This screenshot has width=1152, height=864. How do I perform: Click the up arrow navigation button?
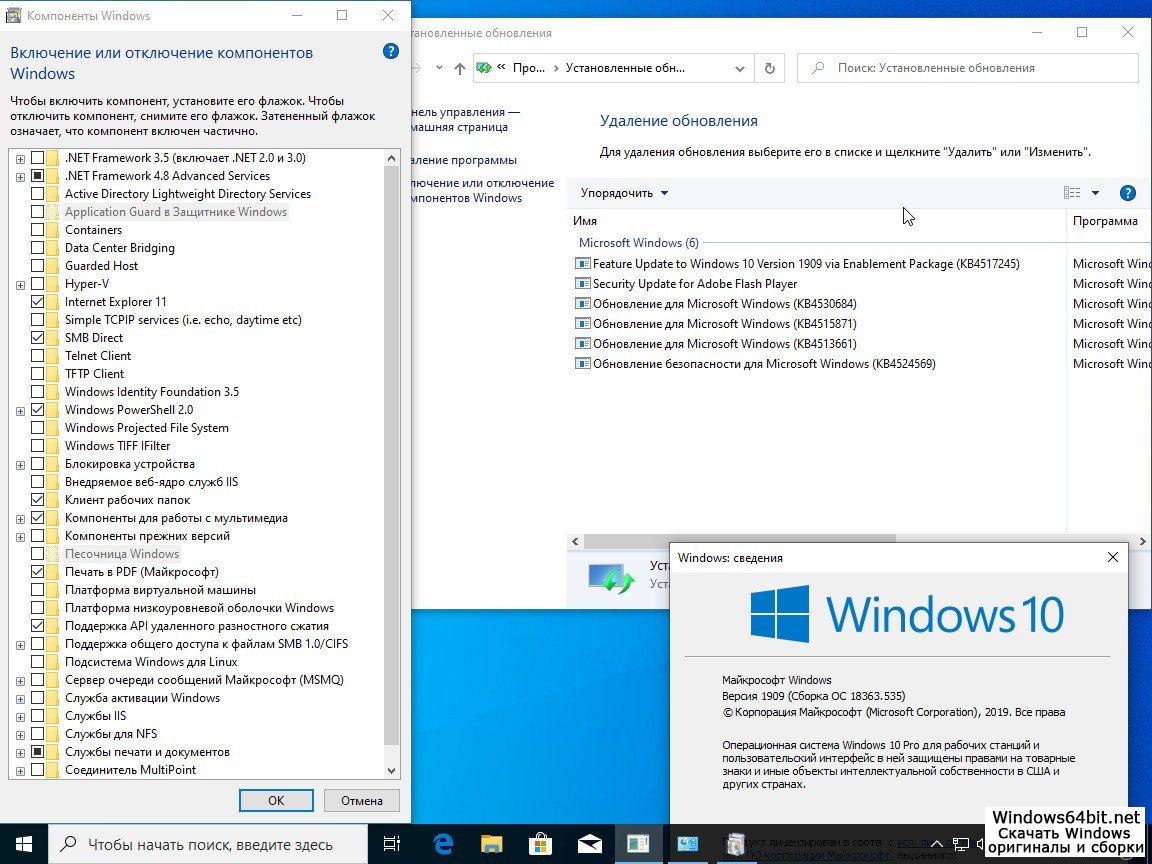459,68
